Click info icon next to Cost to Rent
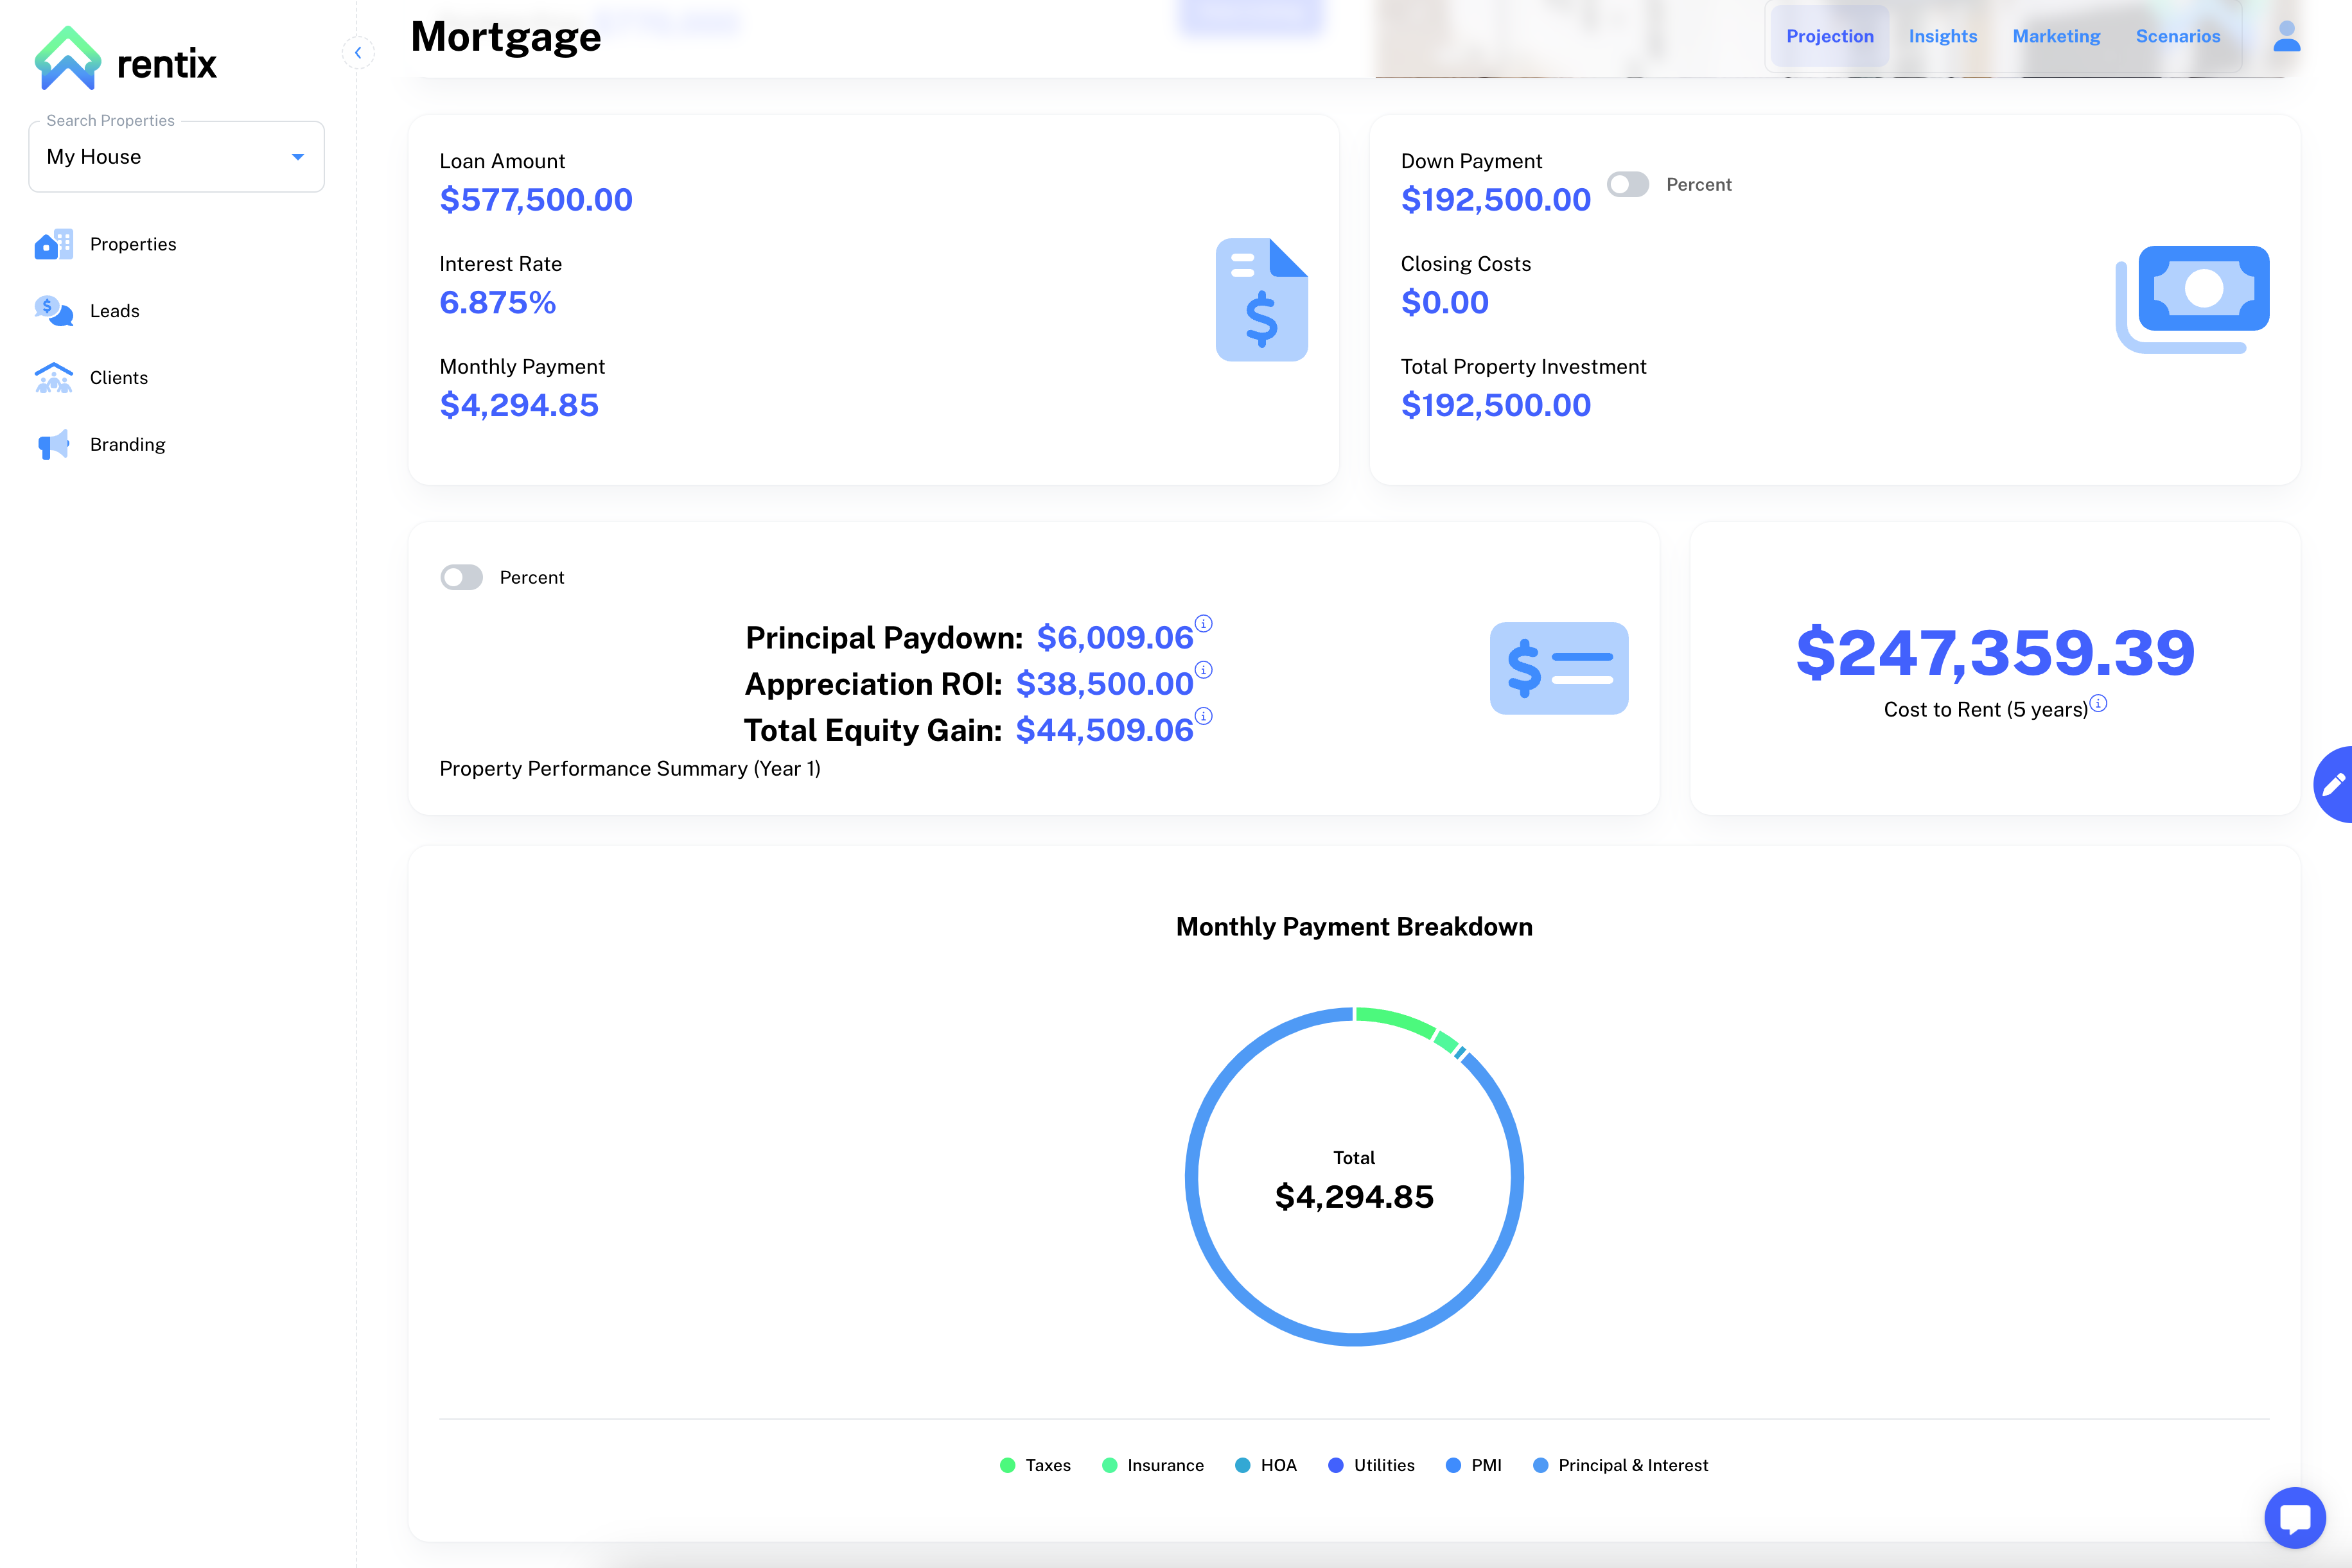This screenshot has width=2352, height=1568. tap(2099, 703)
